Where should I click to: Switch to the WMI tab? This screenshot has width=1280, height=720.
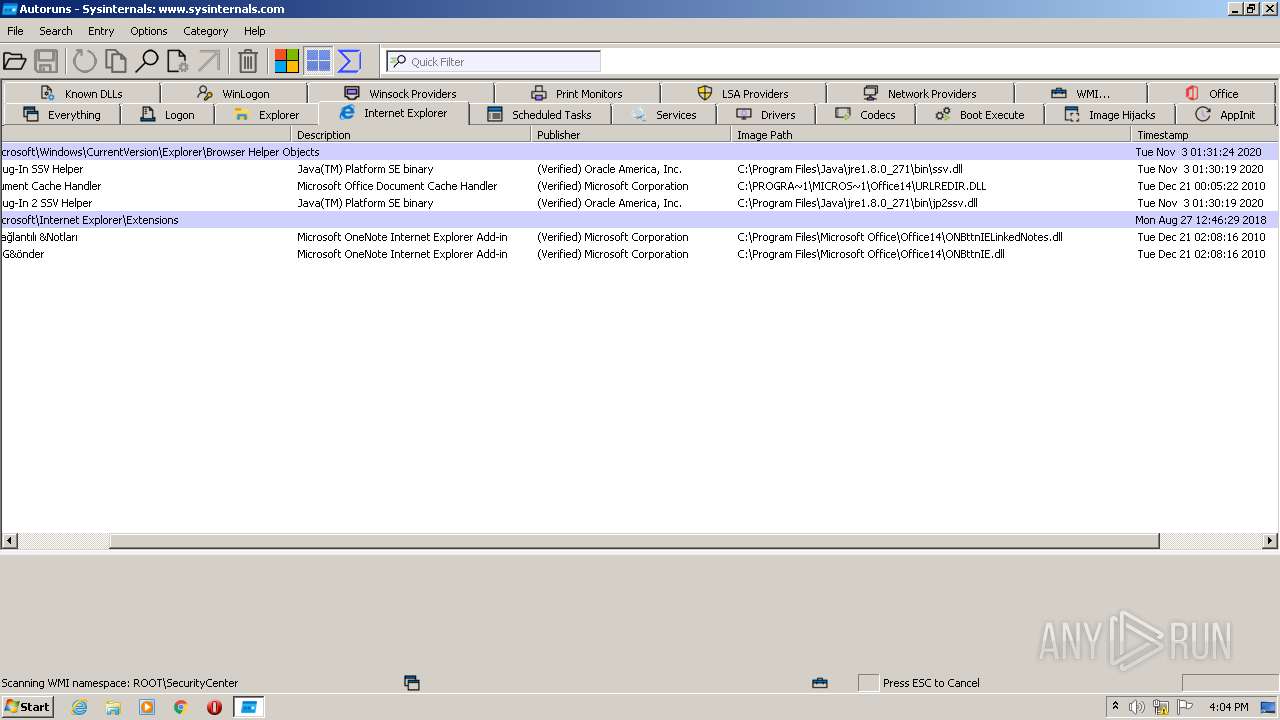(1080, 93)
